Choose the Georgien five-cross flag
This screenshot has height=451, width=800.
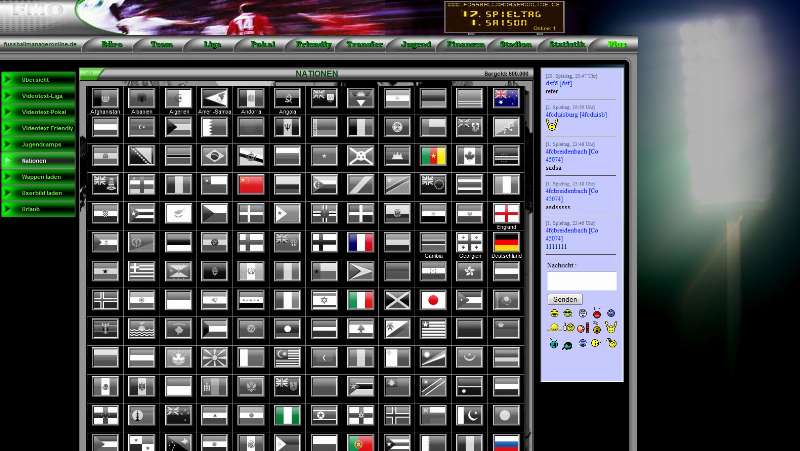point(469,243)
